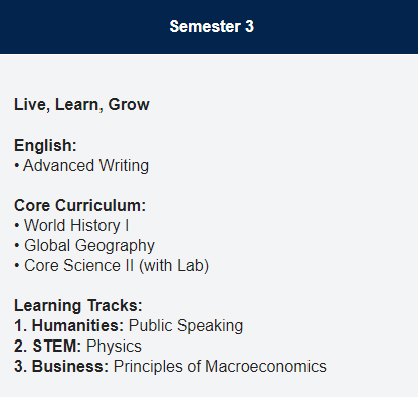418x397 pixels.
Task: Click the bullet before Core Science II
Action: (x=17, y=266)
